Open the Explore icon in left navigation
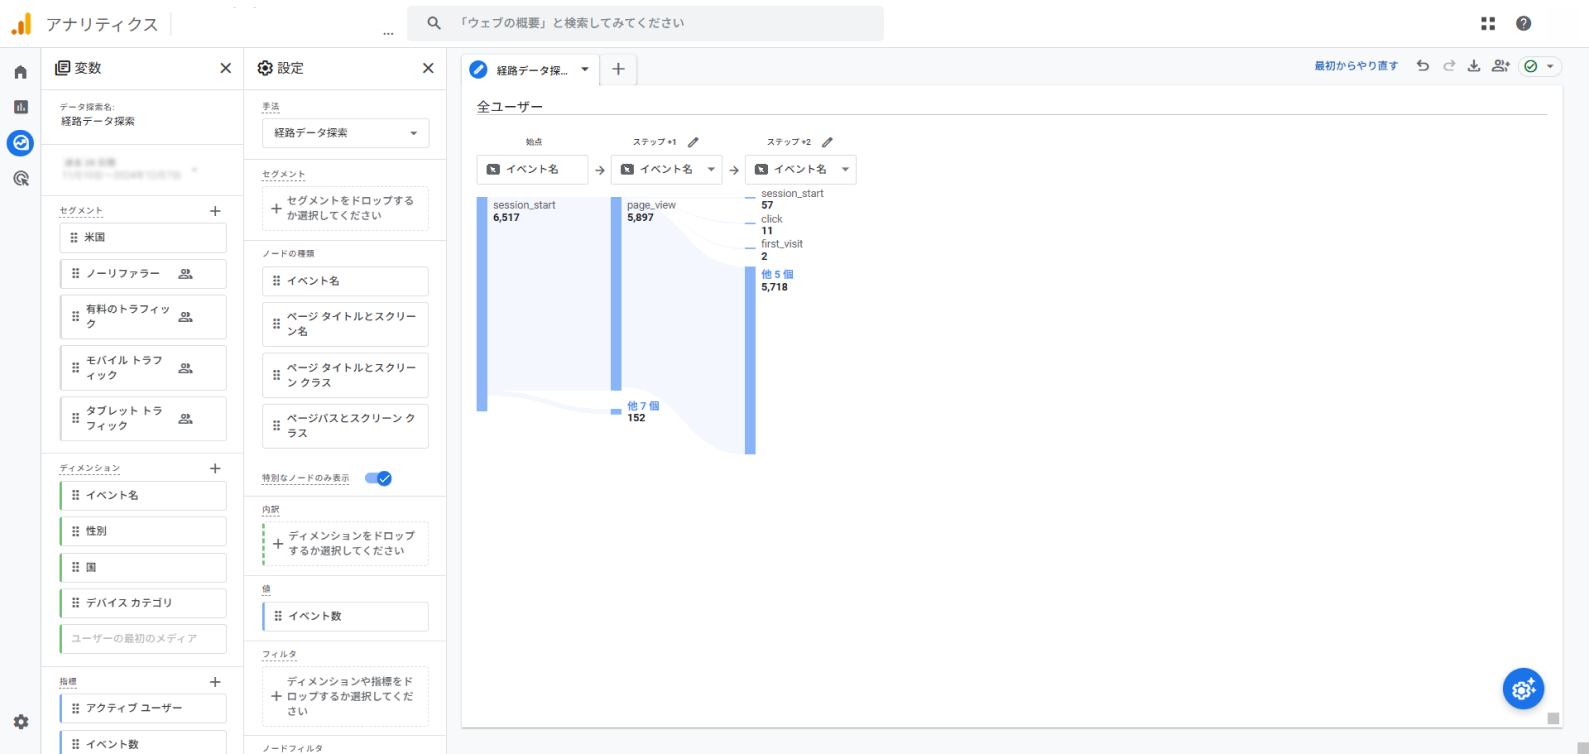This screenshot has width=1589, height=754. (x=20, y=143)
